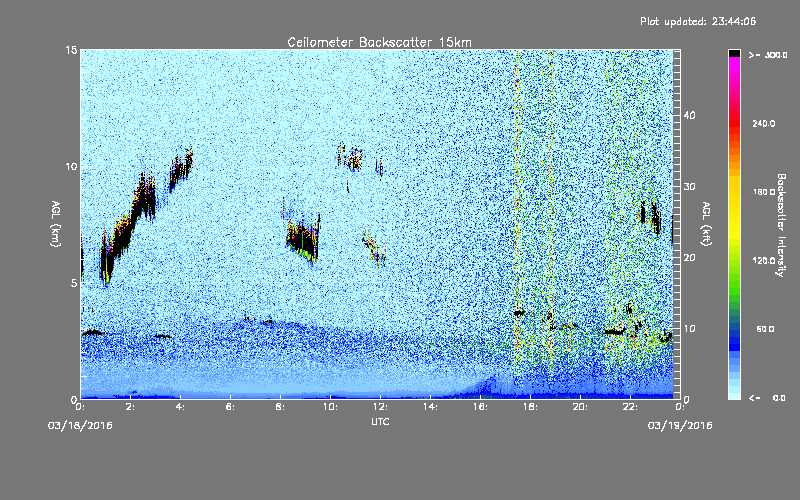Click the '20:' hour tick label
This screenshot has width=800, height=500.
point(581,407)
